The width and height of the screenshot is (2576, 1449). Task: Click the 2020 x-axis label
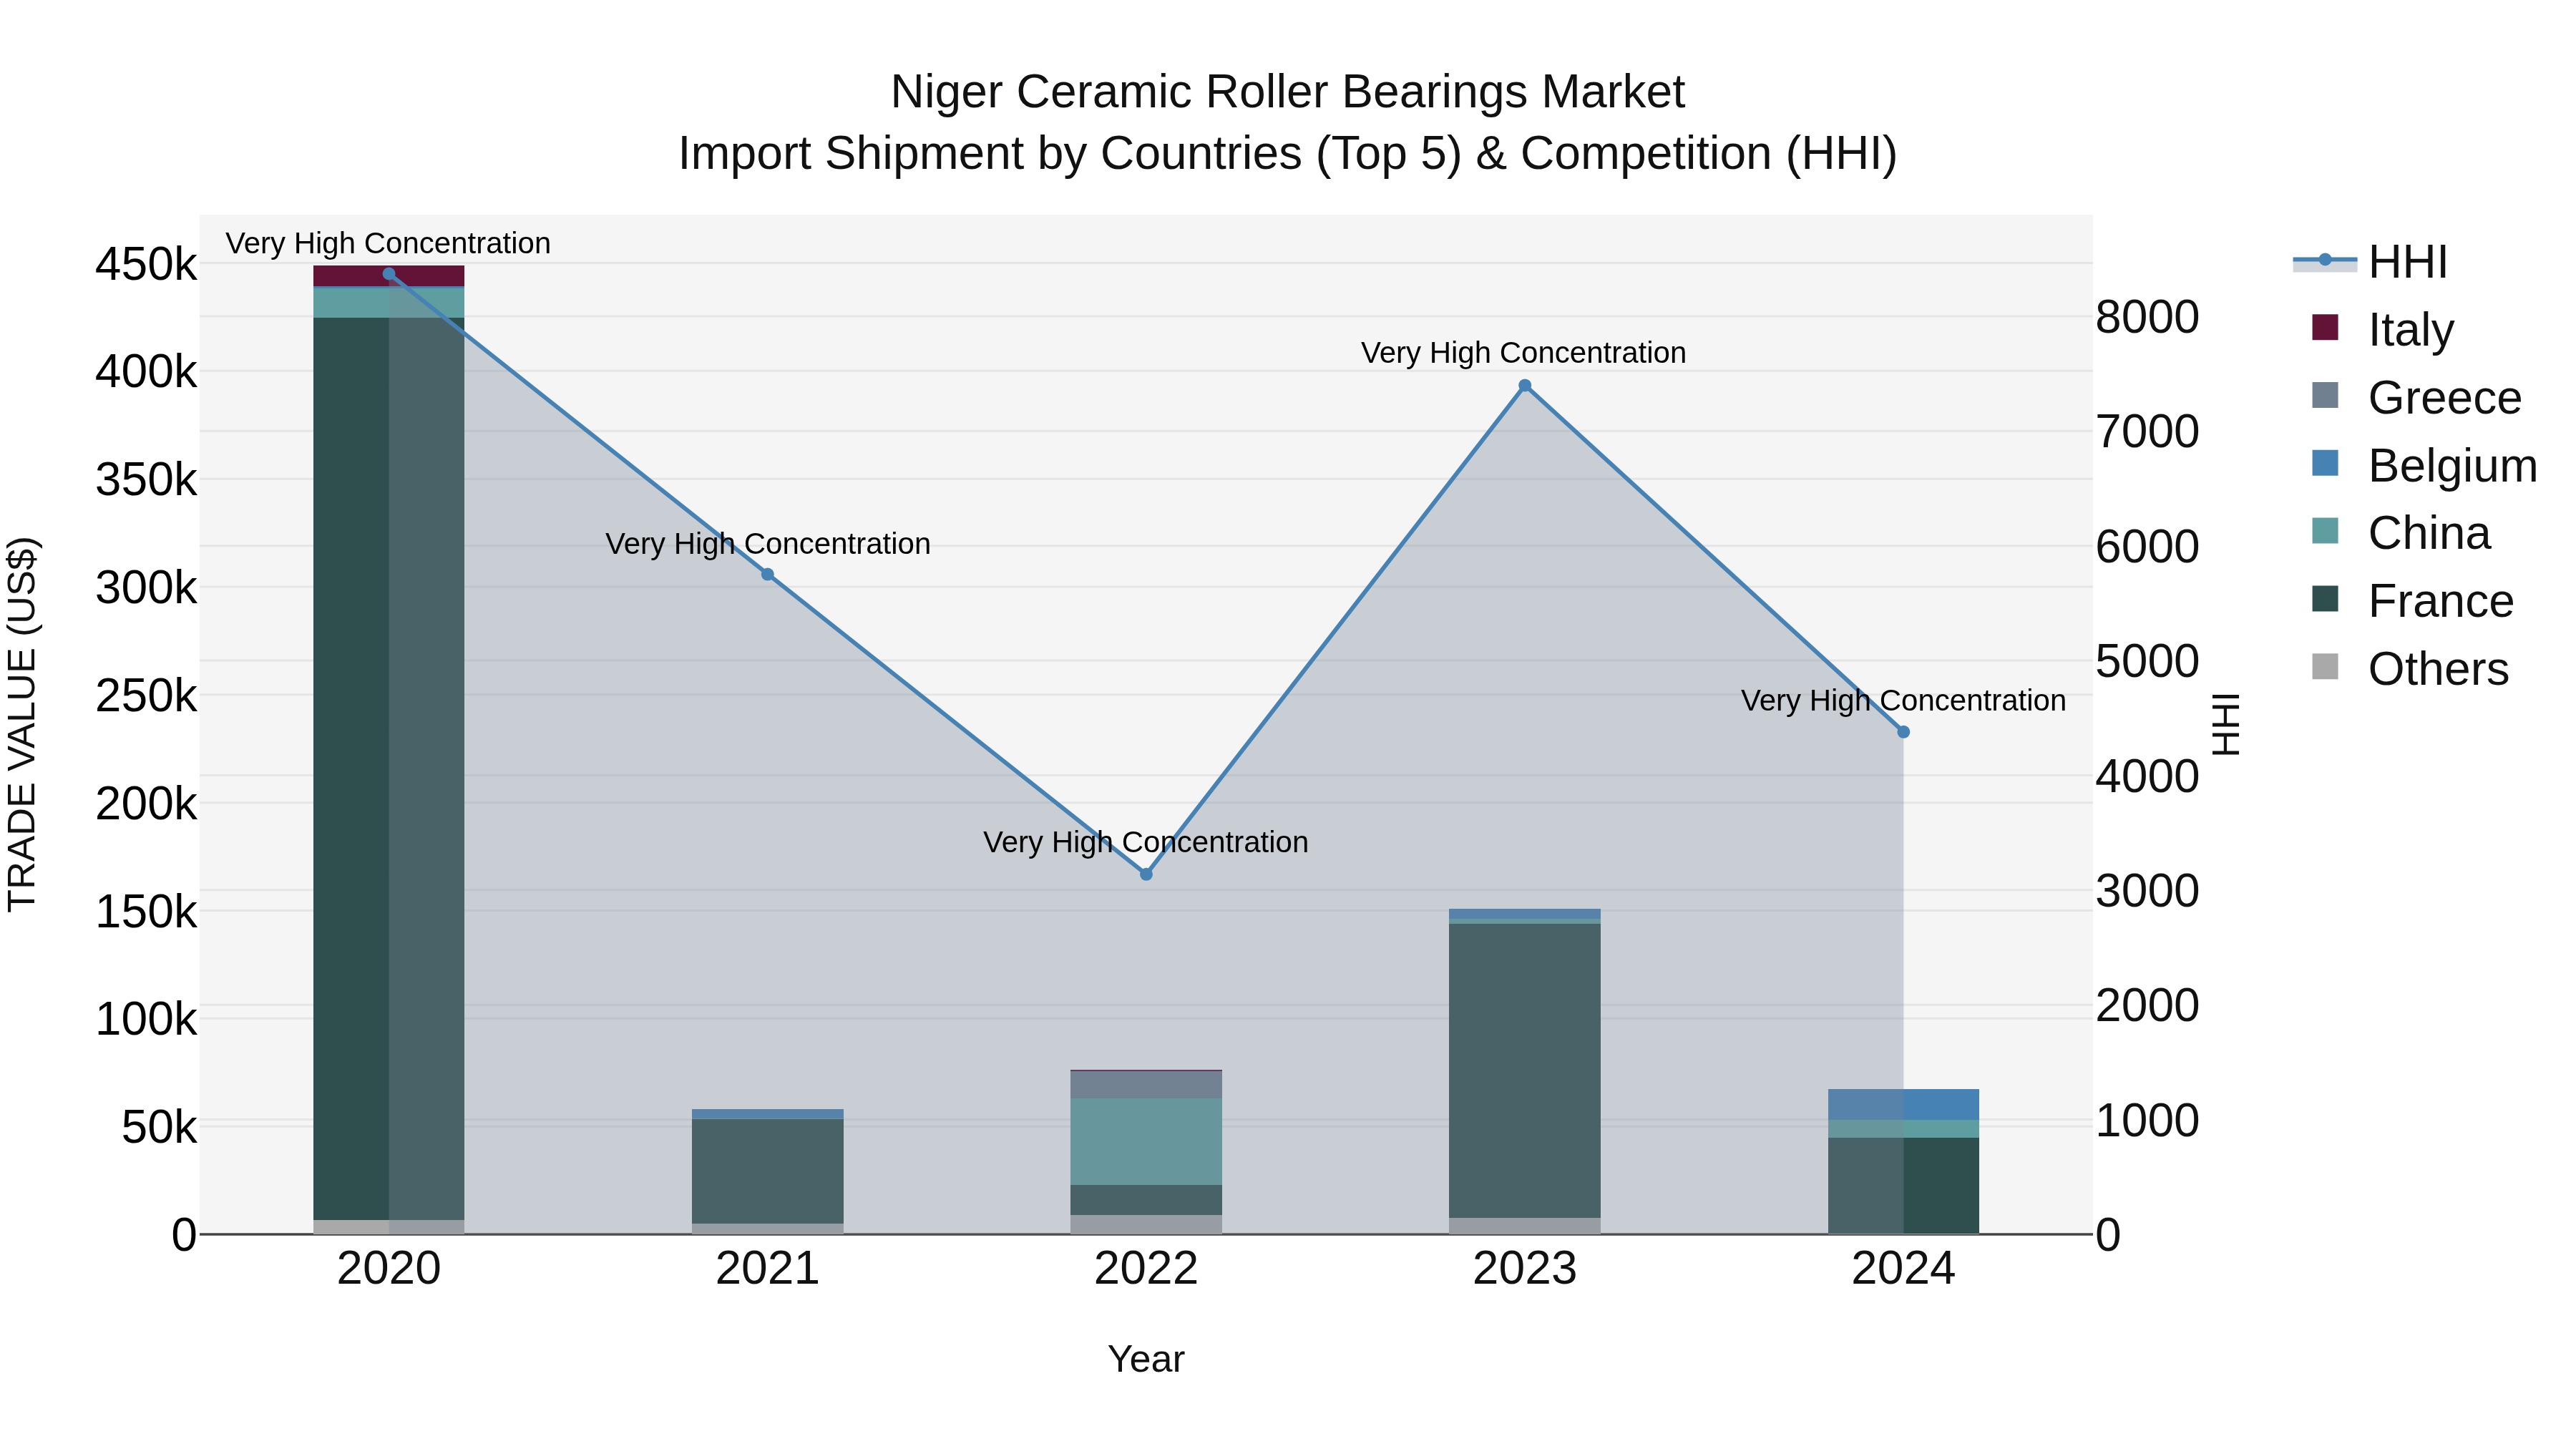pyautogui.click(x=389, y=1269)
